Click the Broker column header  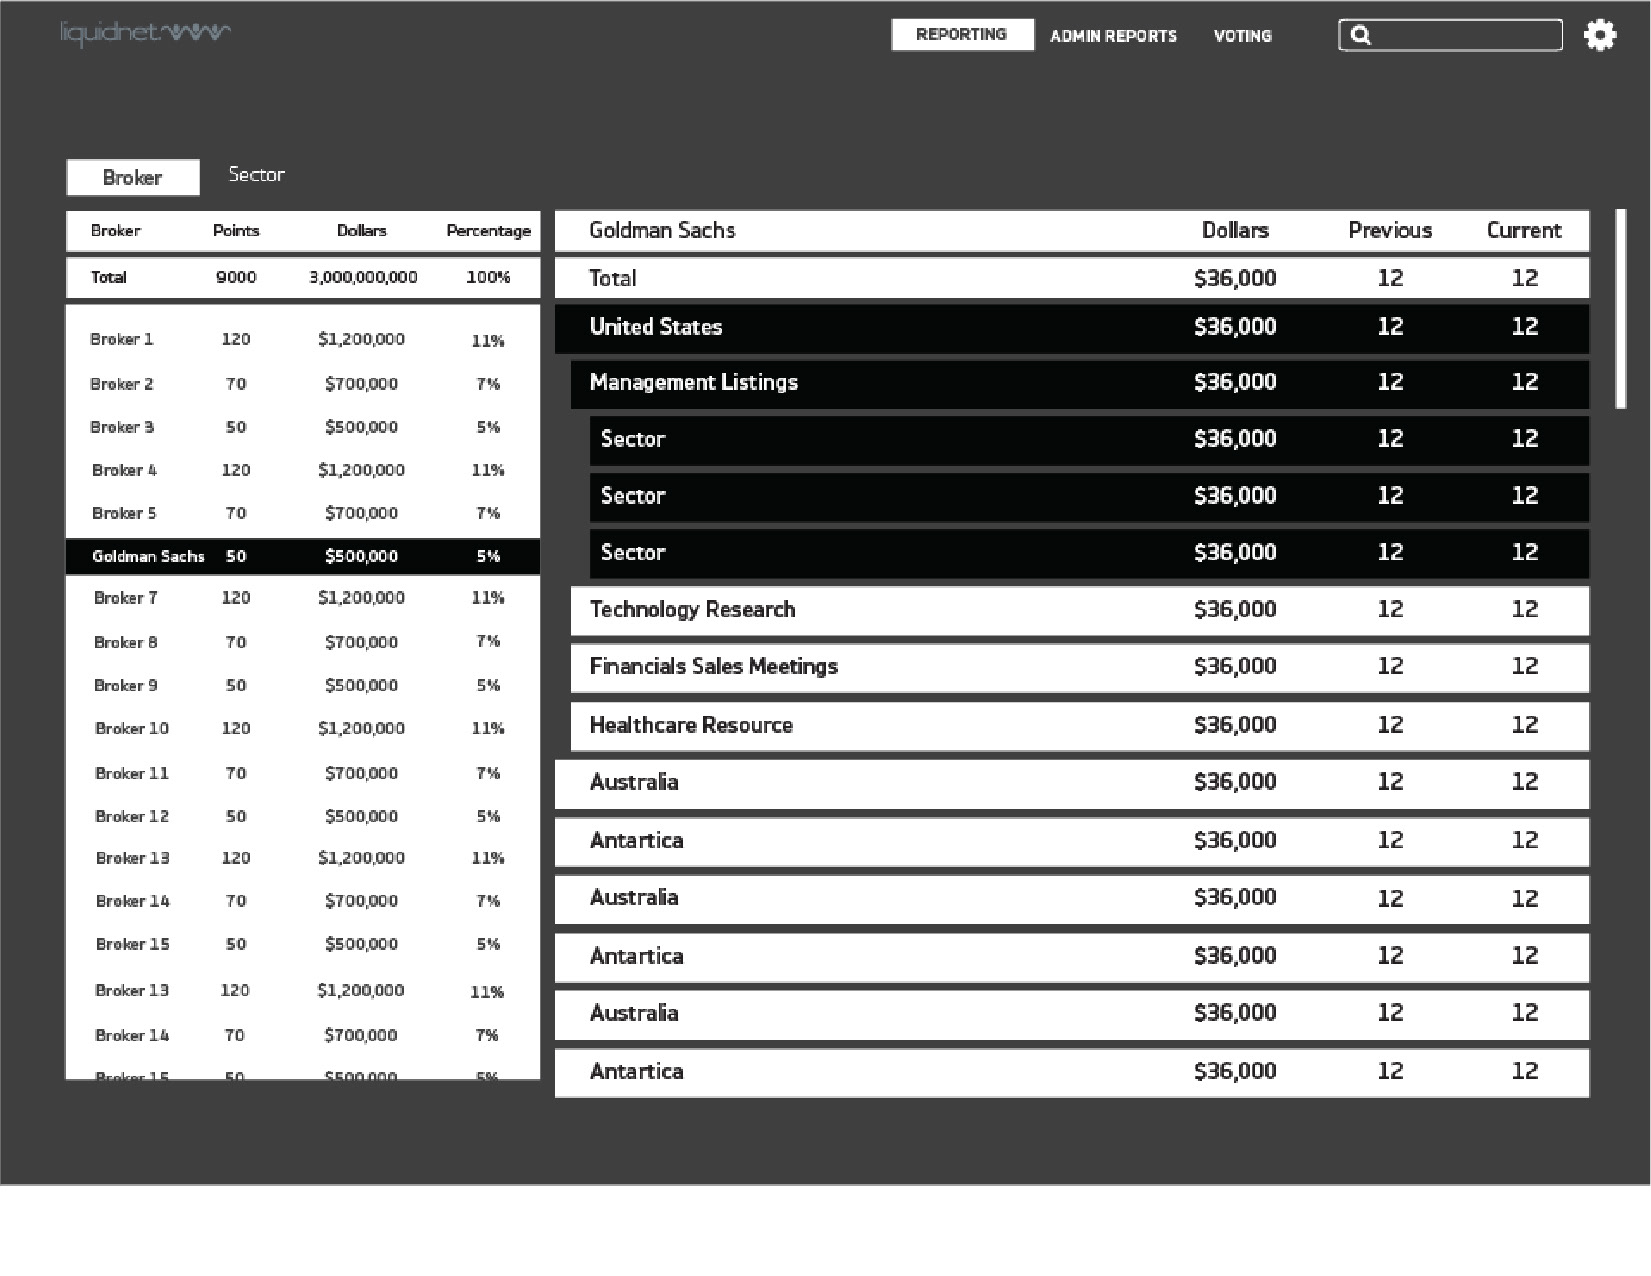pos(115,230)
